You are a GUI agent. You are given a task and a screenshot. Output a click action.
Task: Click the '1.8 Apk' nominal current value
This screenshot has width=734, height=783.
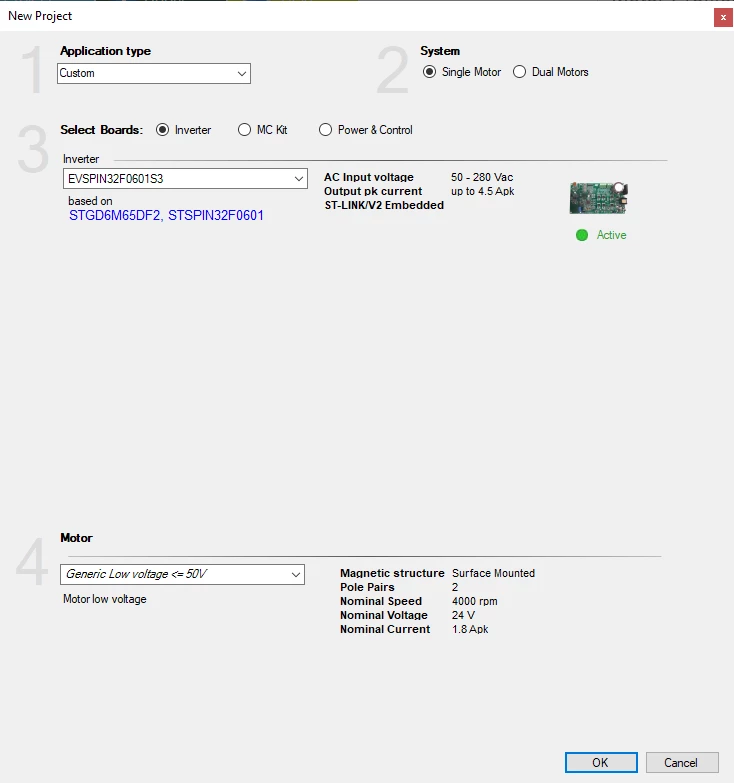[470, 629]
